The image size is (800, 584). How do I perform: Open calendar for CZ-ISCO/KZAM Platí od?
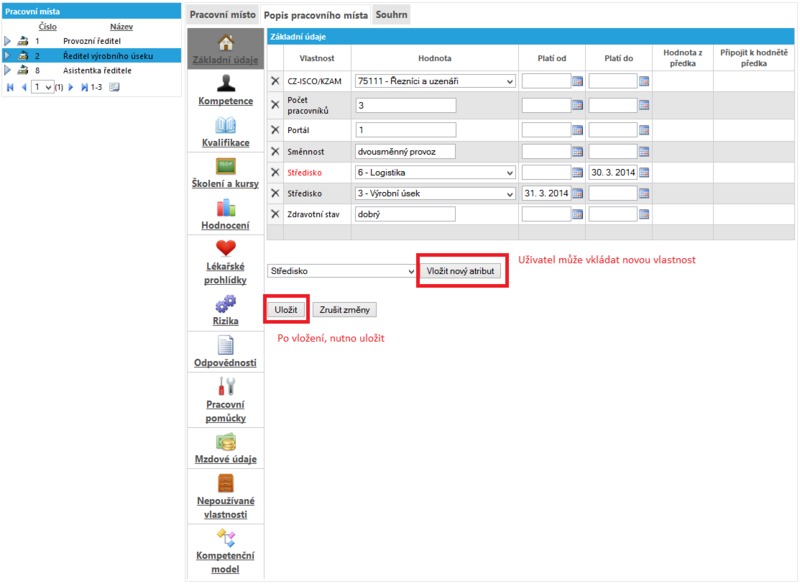coord(578,81)
